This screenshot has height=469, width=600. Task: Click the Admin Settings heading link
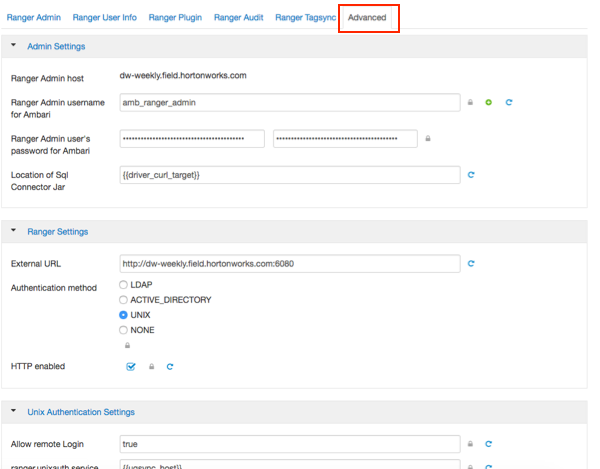[56, 46]
